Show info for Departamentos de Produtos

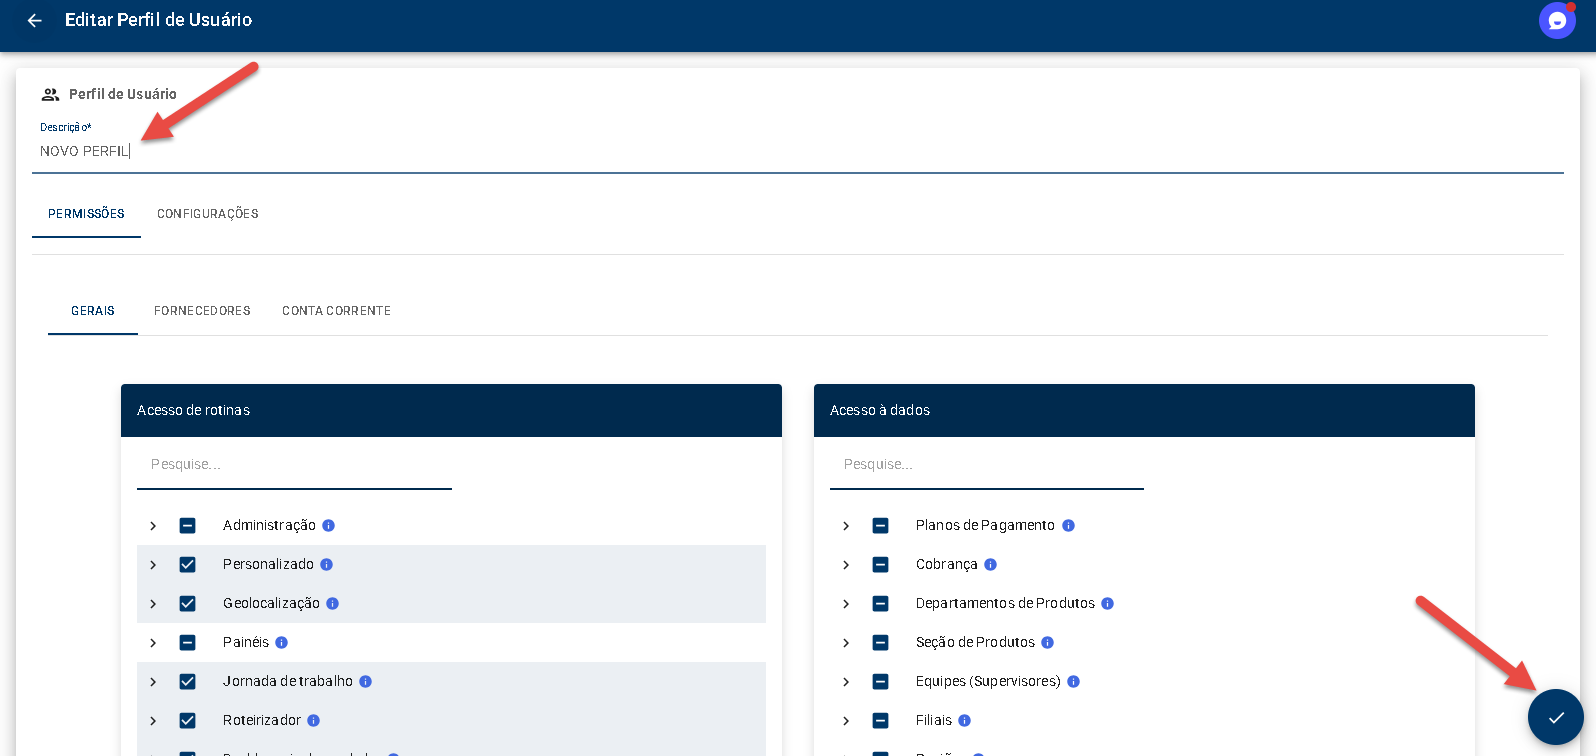click(1107, 603)
